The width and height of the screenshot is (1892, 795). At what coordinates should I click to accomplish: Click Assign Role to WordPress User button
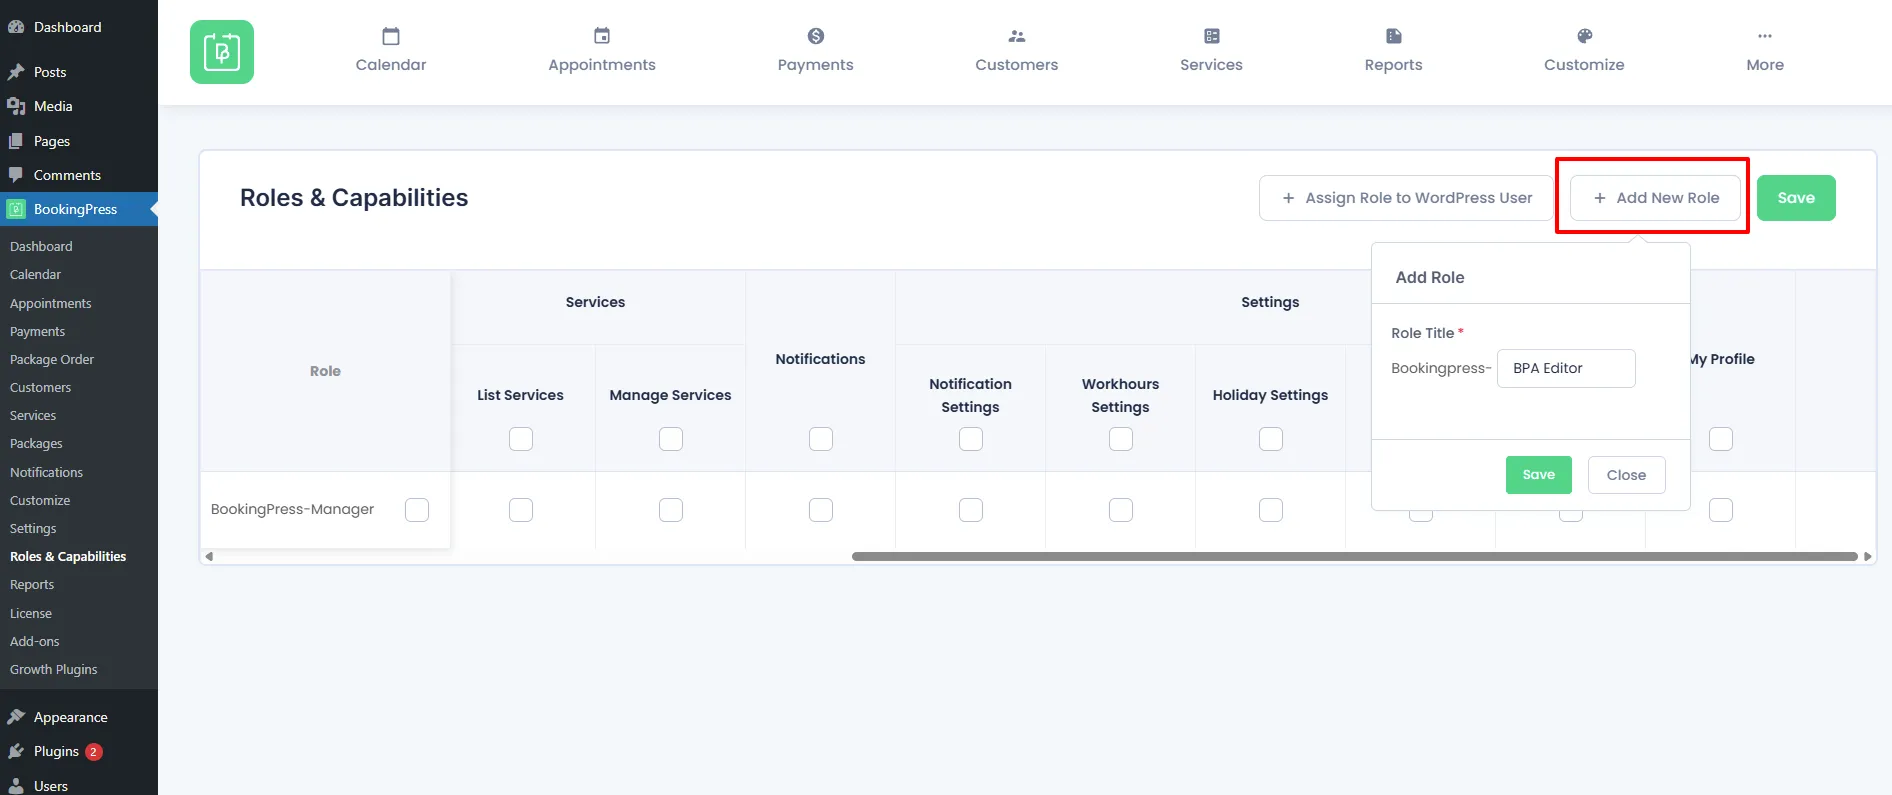pyautogui.click(x=1406, y=198)
